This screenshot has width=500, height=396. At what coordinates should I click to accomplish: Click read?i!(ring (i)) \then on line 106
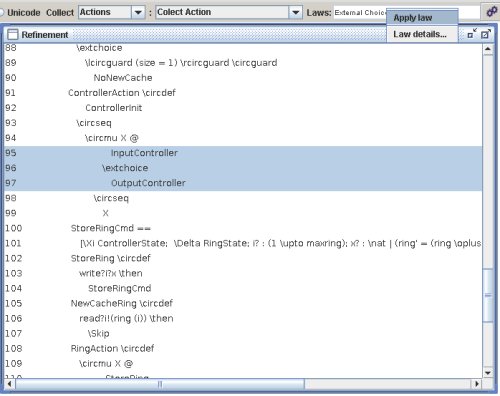click(x=126, y=318)
